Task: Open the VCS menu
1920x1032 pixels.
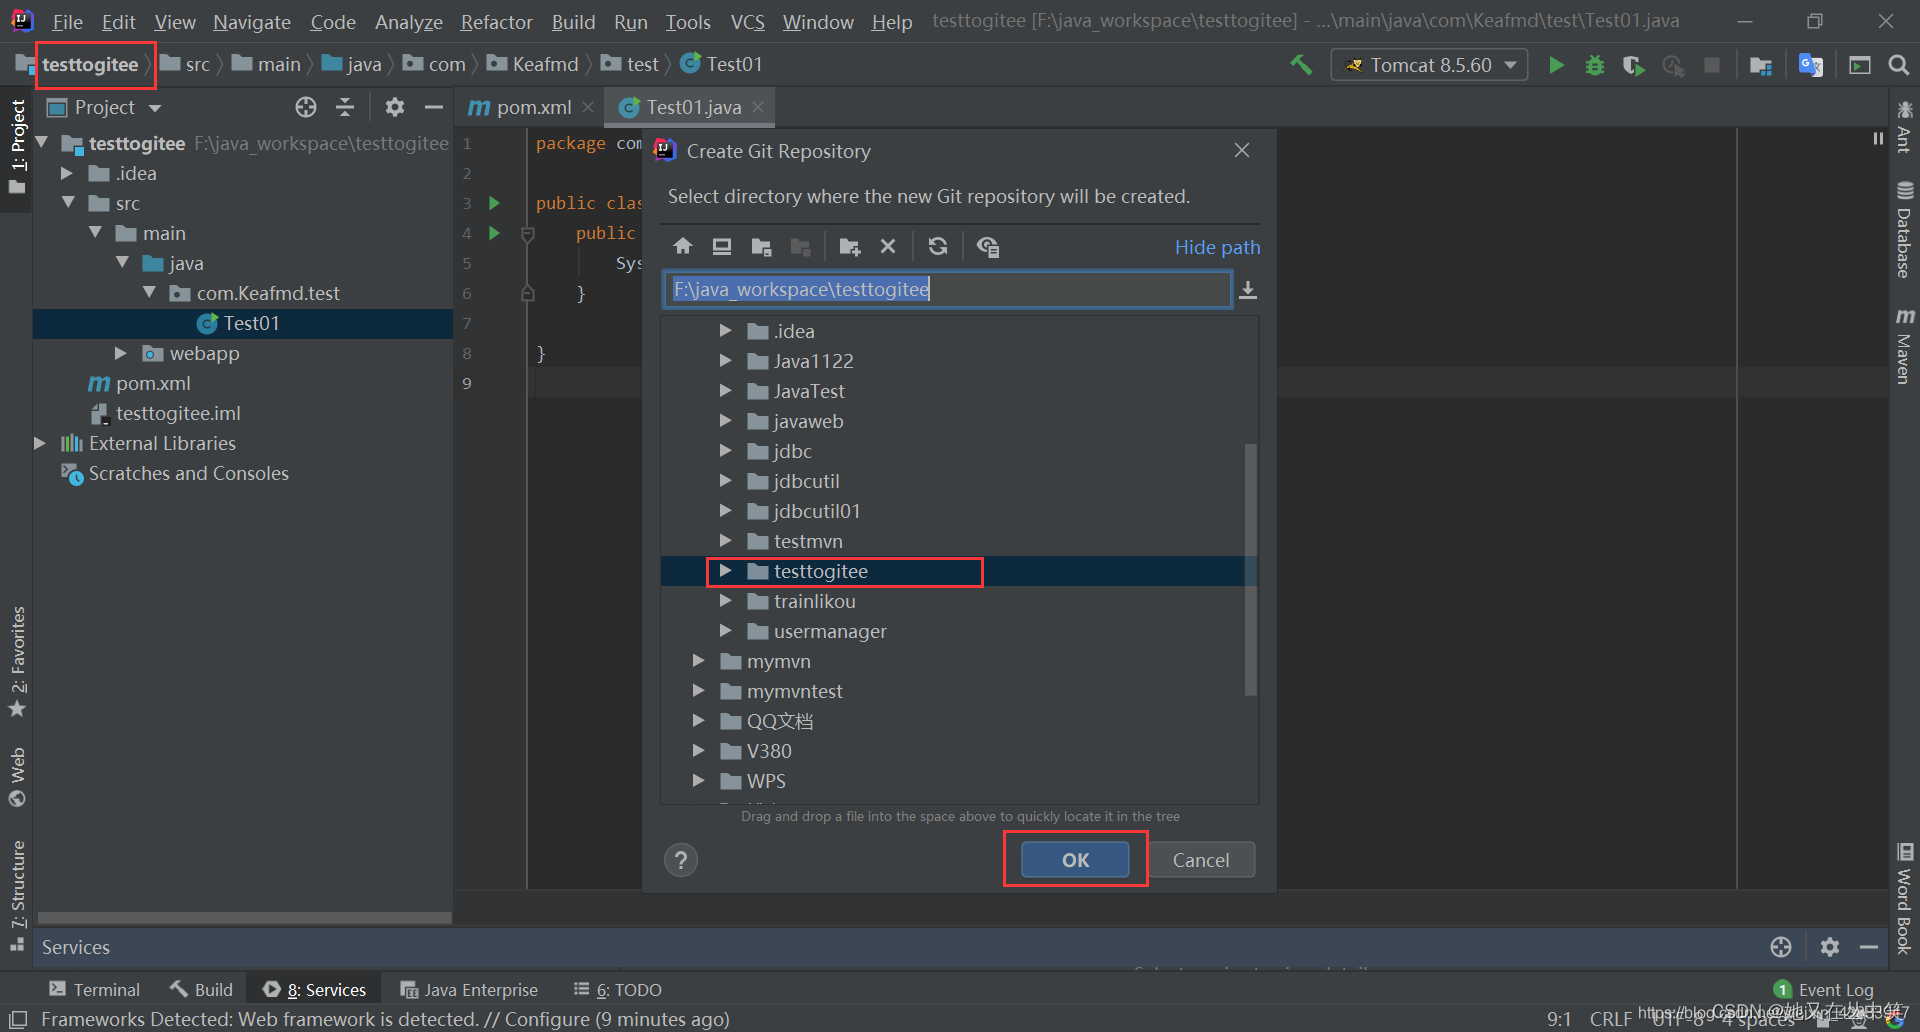Action: click(747, 21)
